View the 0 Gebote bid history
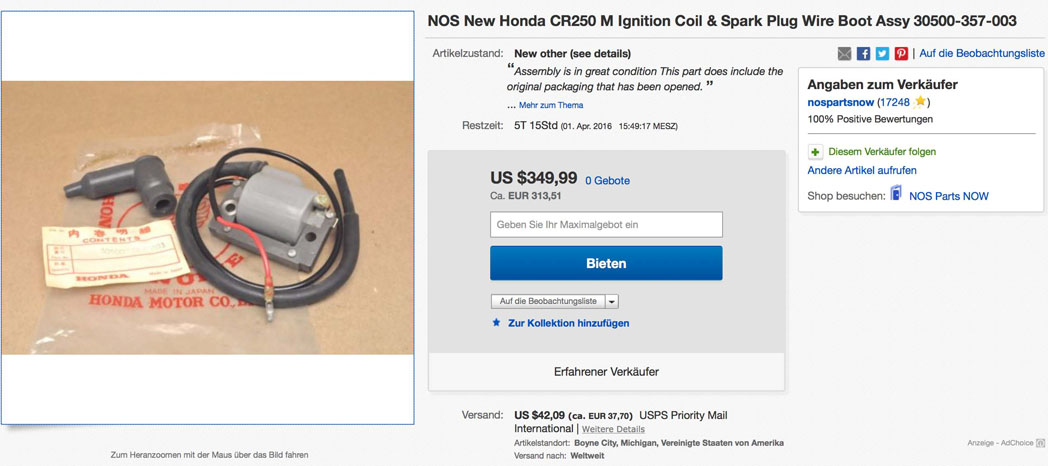 [607, 181]
